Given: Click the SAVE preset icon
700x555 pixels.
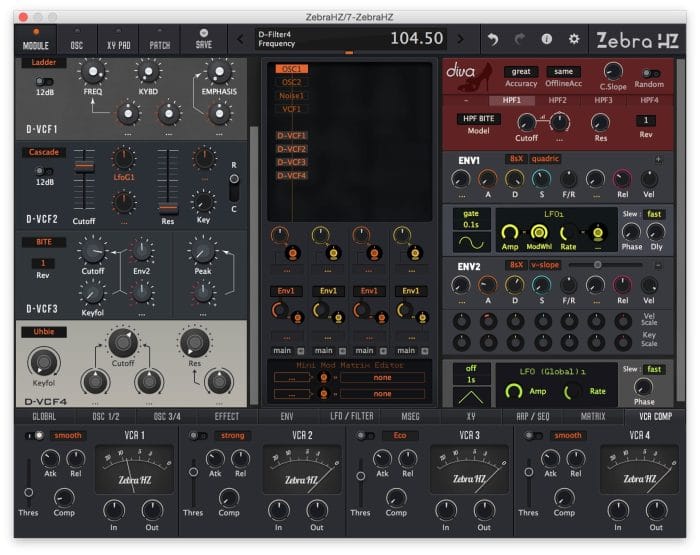Looking at the screenshot, I should pyautogui.click(x=204, y=33).
